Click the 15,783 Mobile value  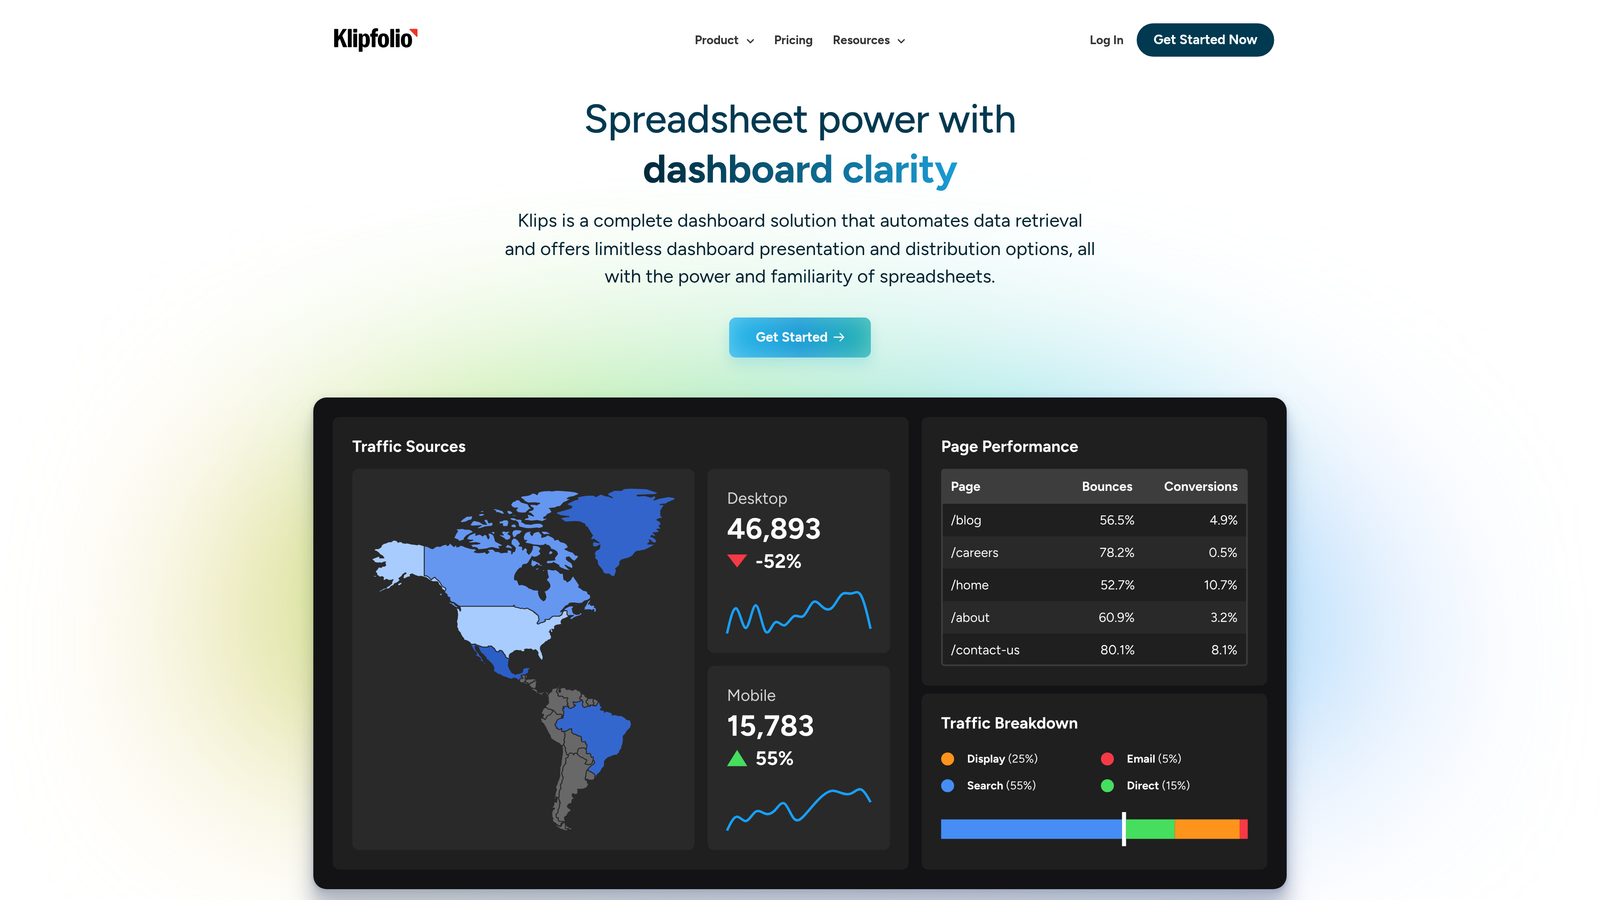tap(770, 726)
